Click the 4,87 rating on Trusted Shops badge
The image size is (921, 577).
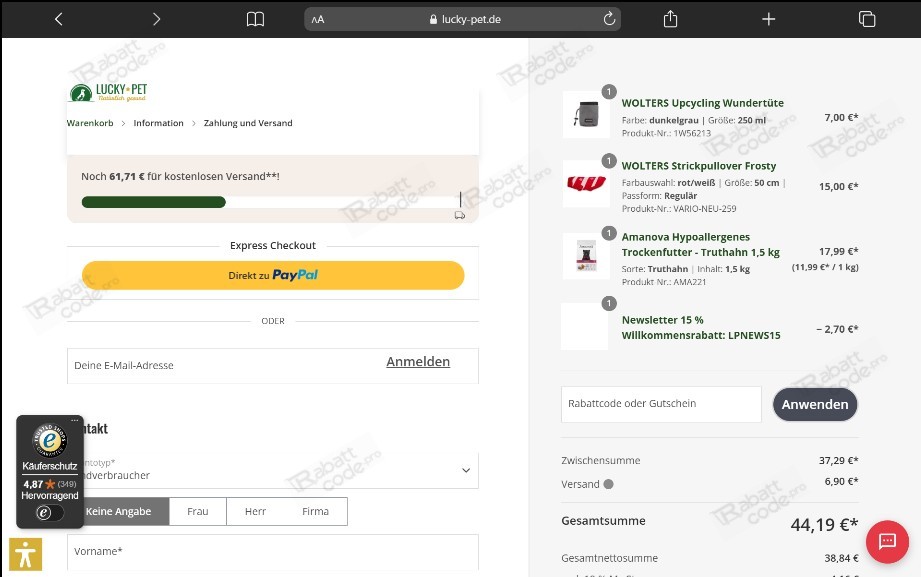[33, 484]
